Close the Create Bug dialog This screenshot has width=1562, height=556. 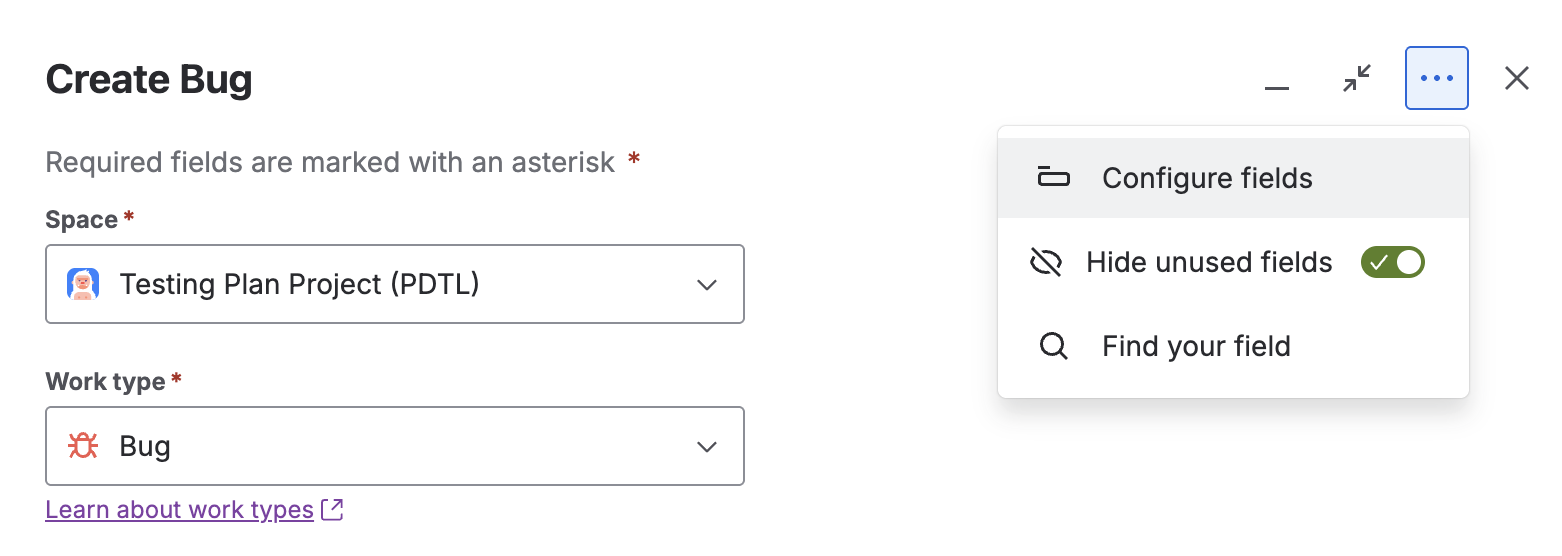tap(1517, 78)
